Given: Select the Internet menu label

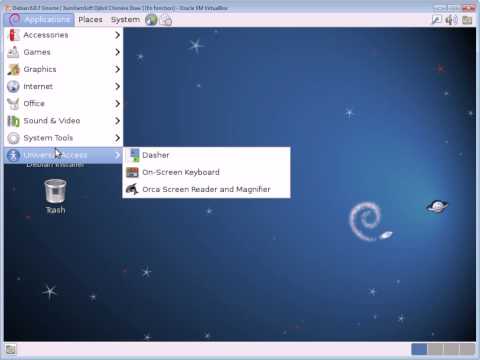Looking at the screenshot, I should click(x=38, y=86).
